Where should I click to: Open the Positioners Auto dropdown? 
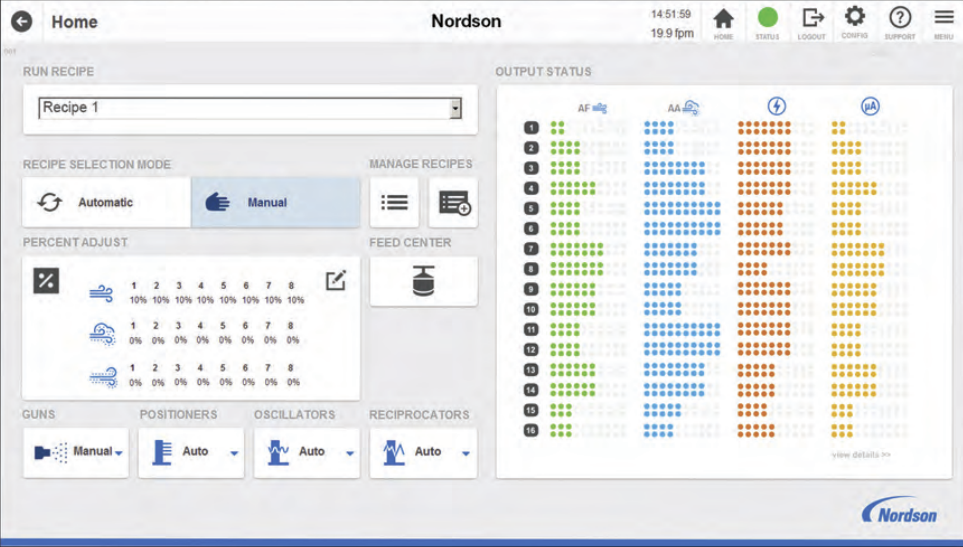tap(191, 452)
